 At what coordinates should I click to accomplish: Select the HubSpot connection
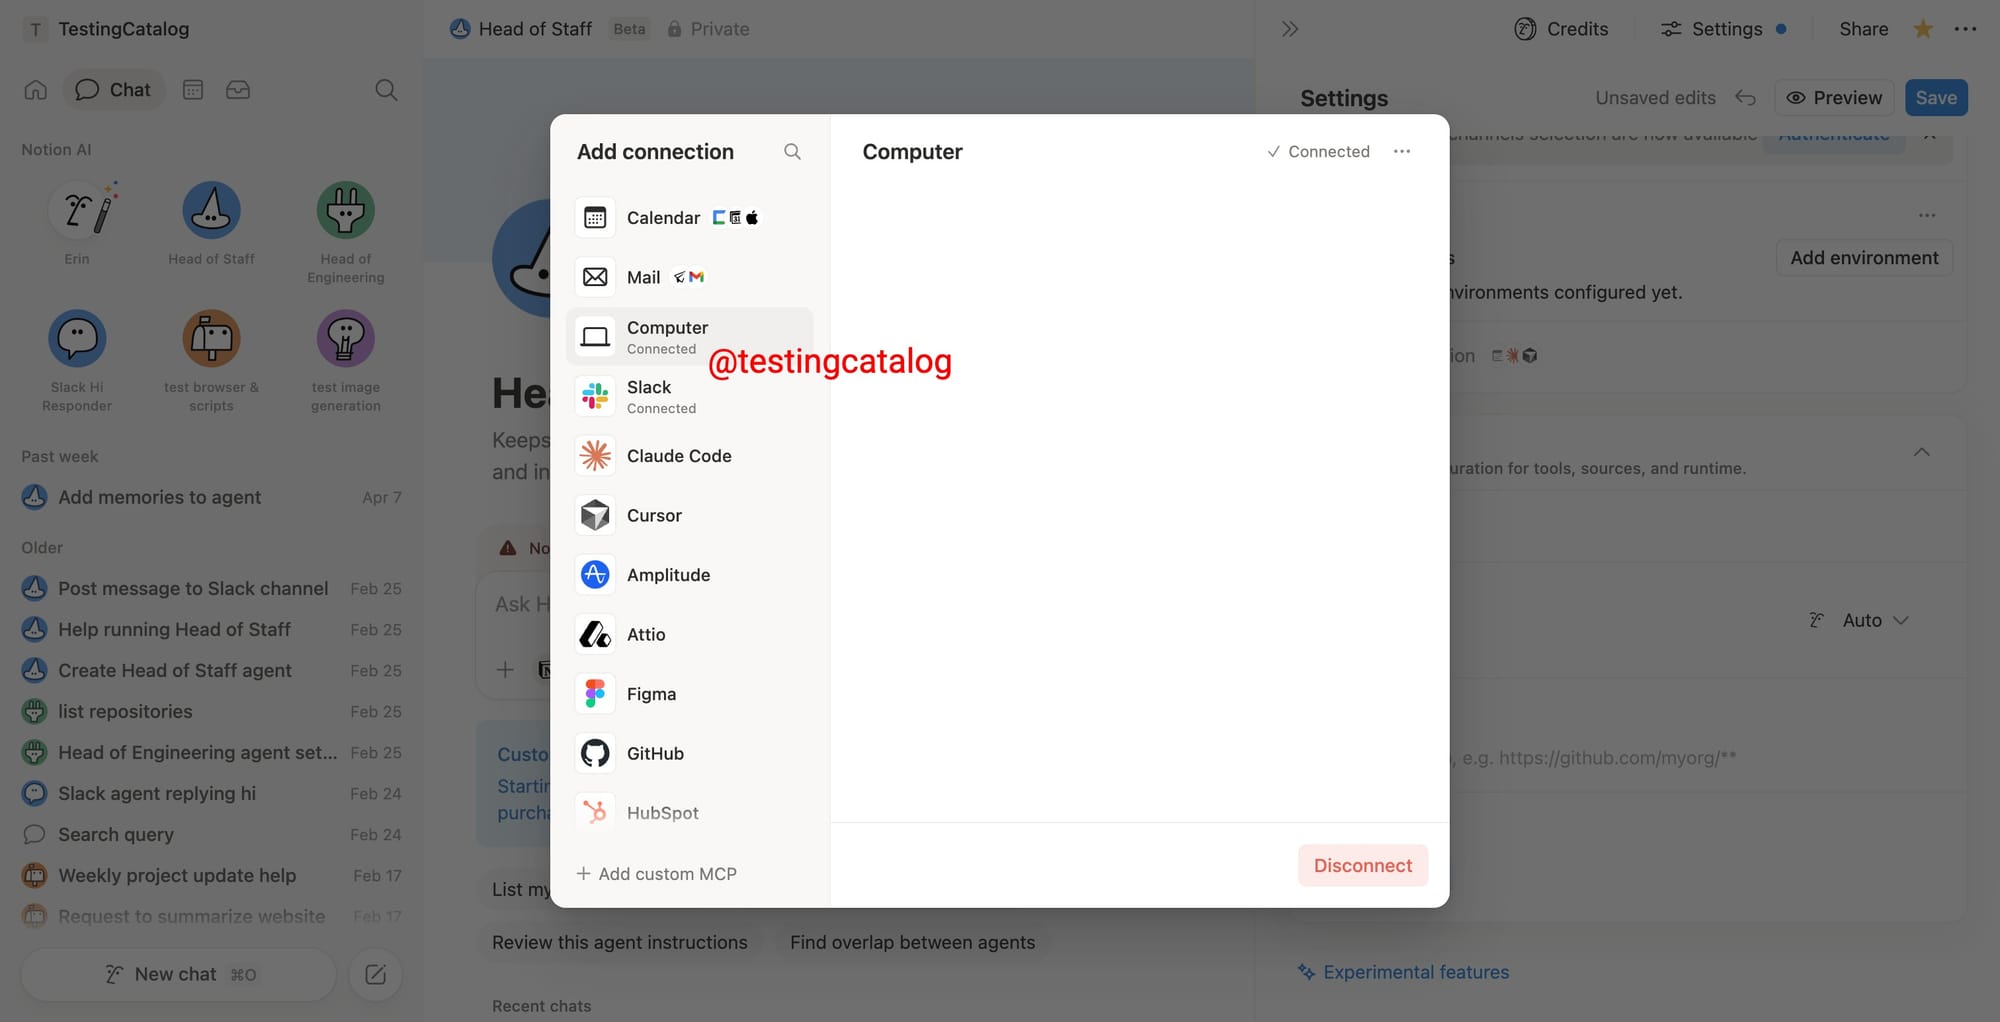tap(690, 813)
